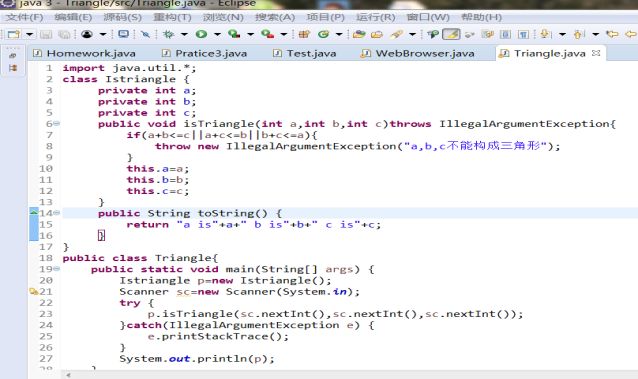The height and width of the screenshot is (379, 638).
Task: Toggle Mark Occurrences highlighter button
Action: tap(451, 34)
